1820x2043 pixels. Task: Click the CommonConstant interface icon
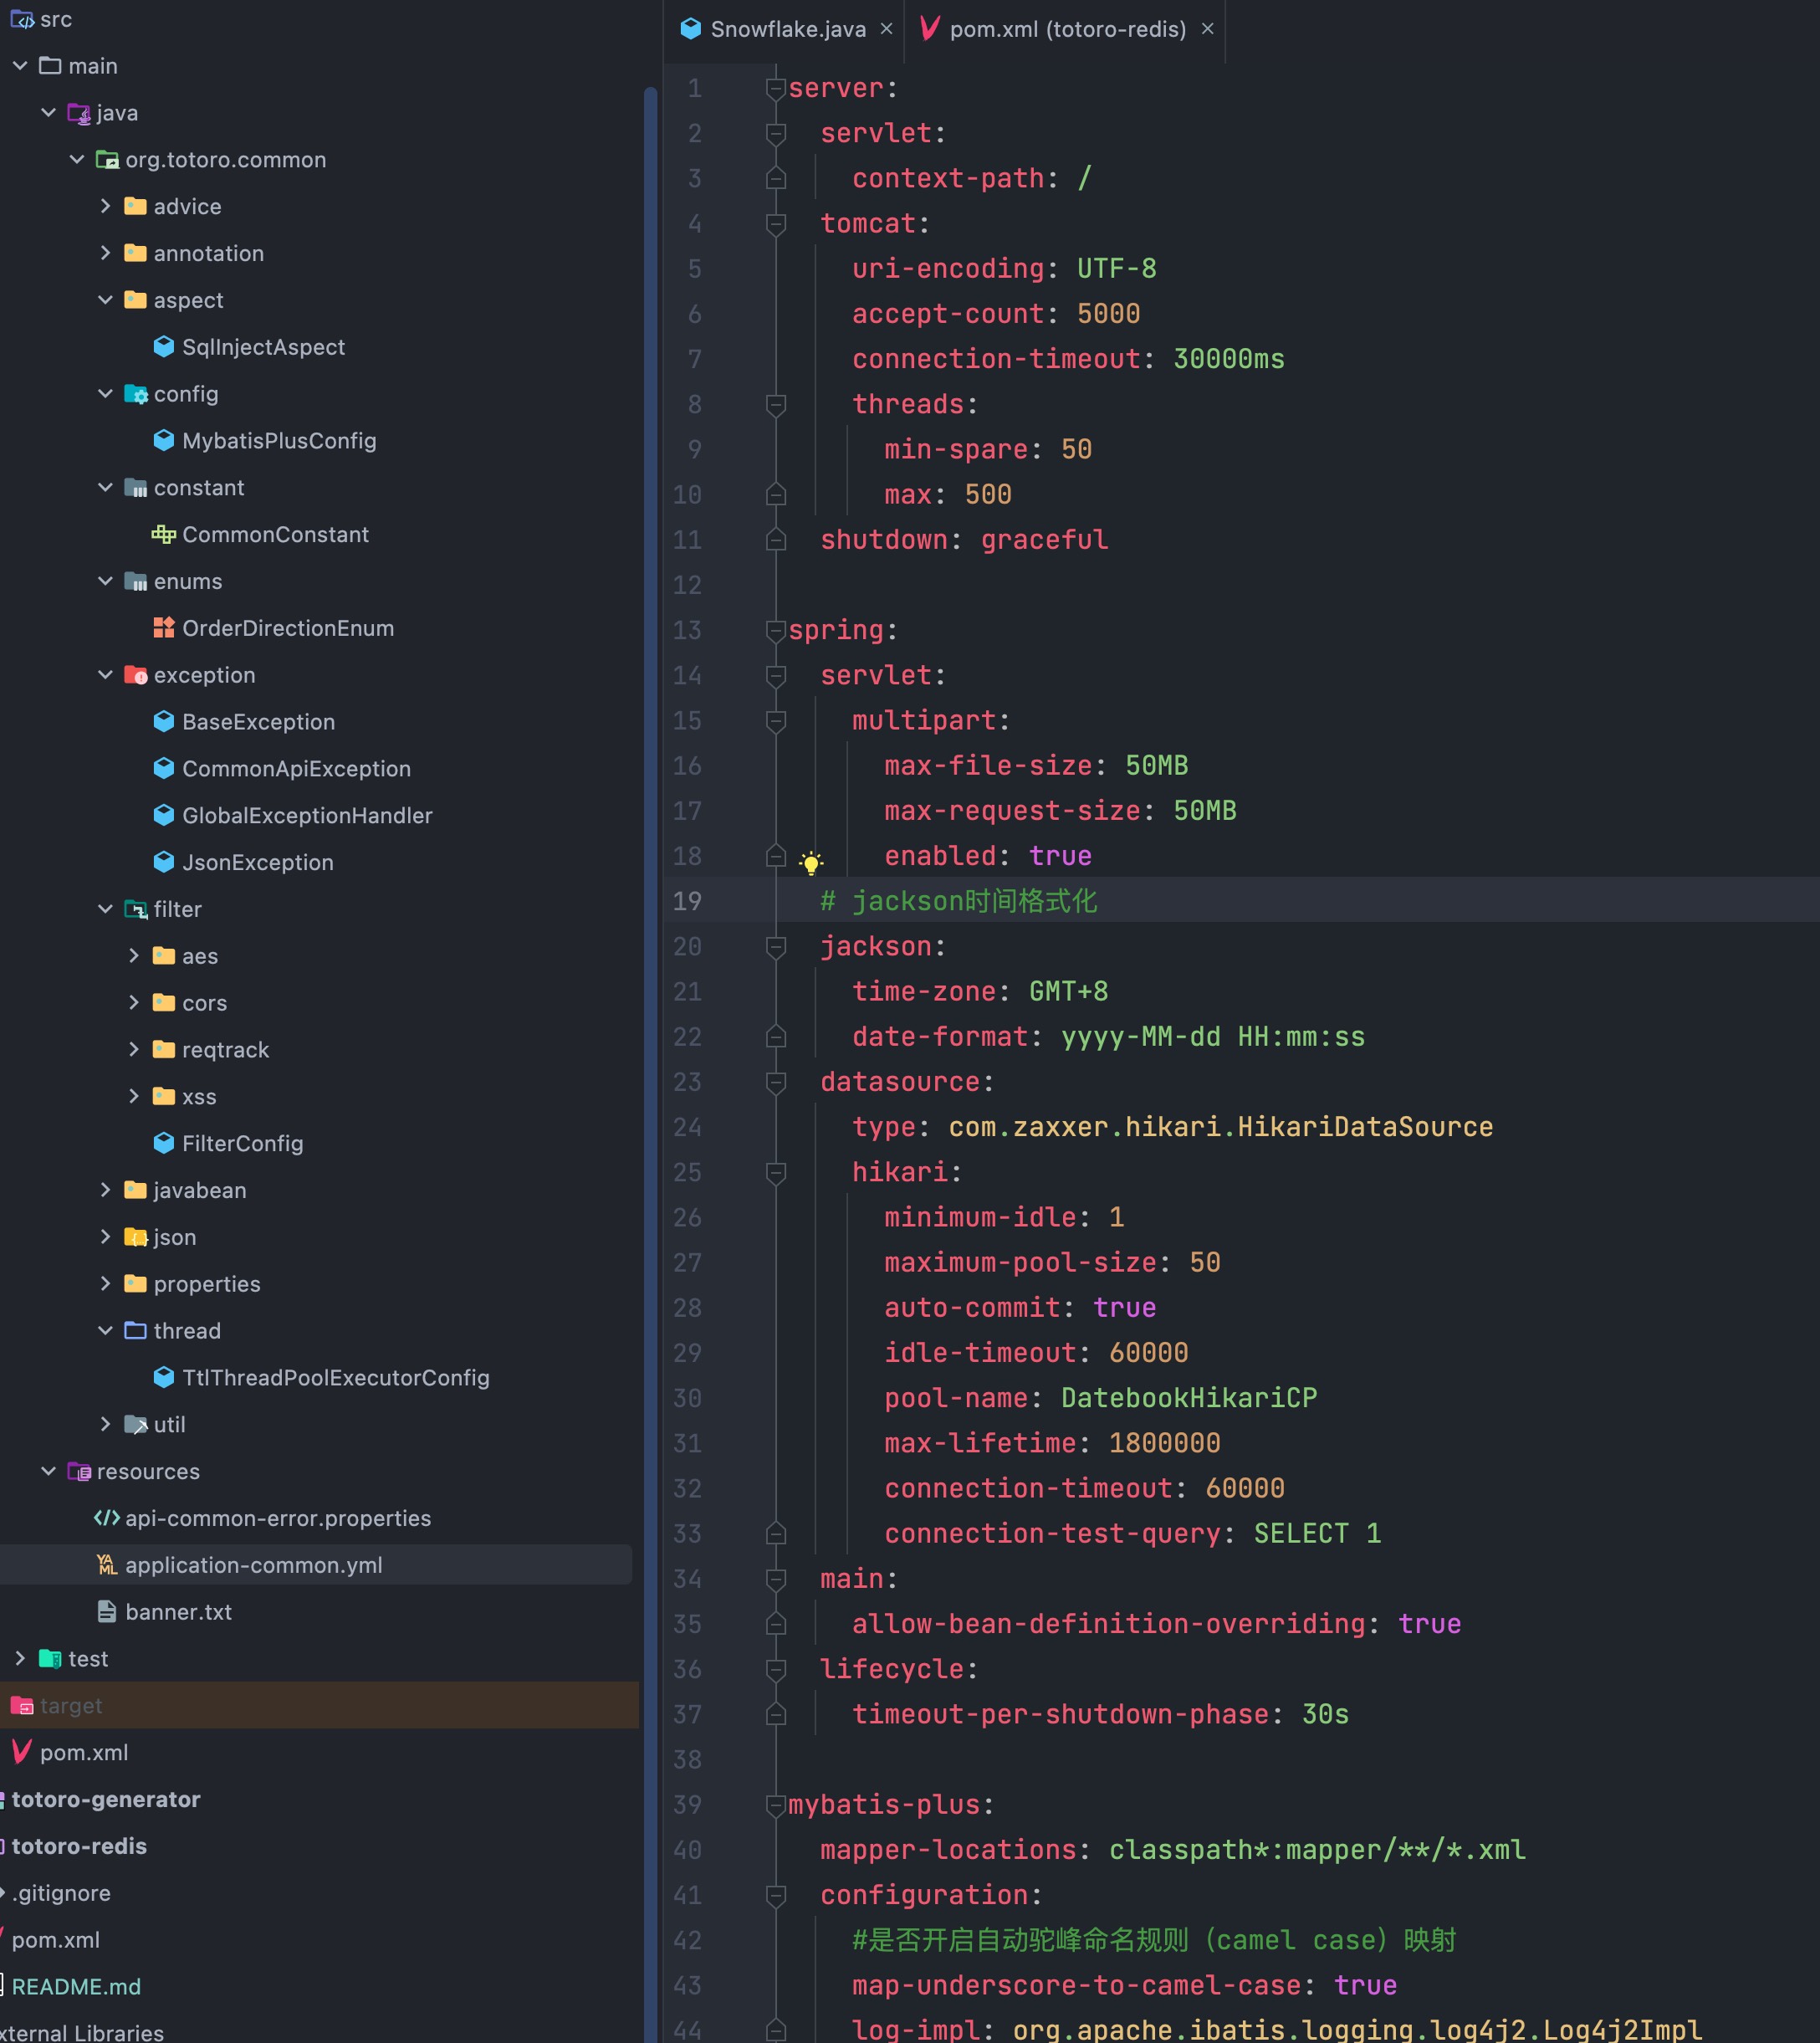point(164,534)
